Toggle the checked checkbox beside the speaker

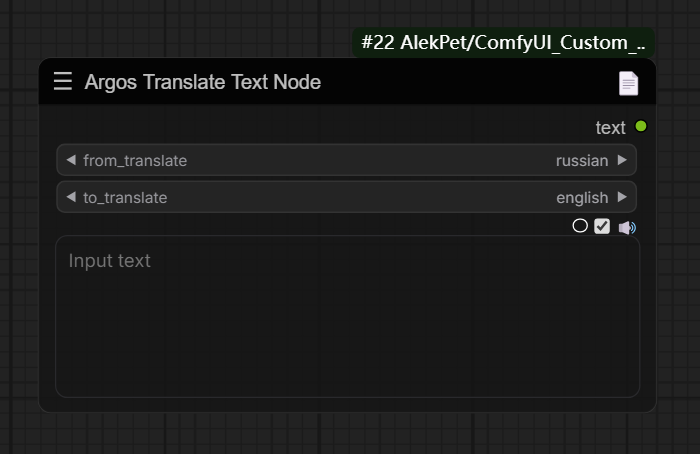point(602,226)
